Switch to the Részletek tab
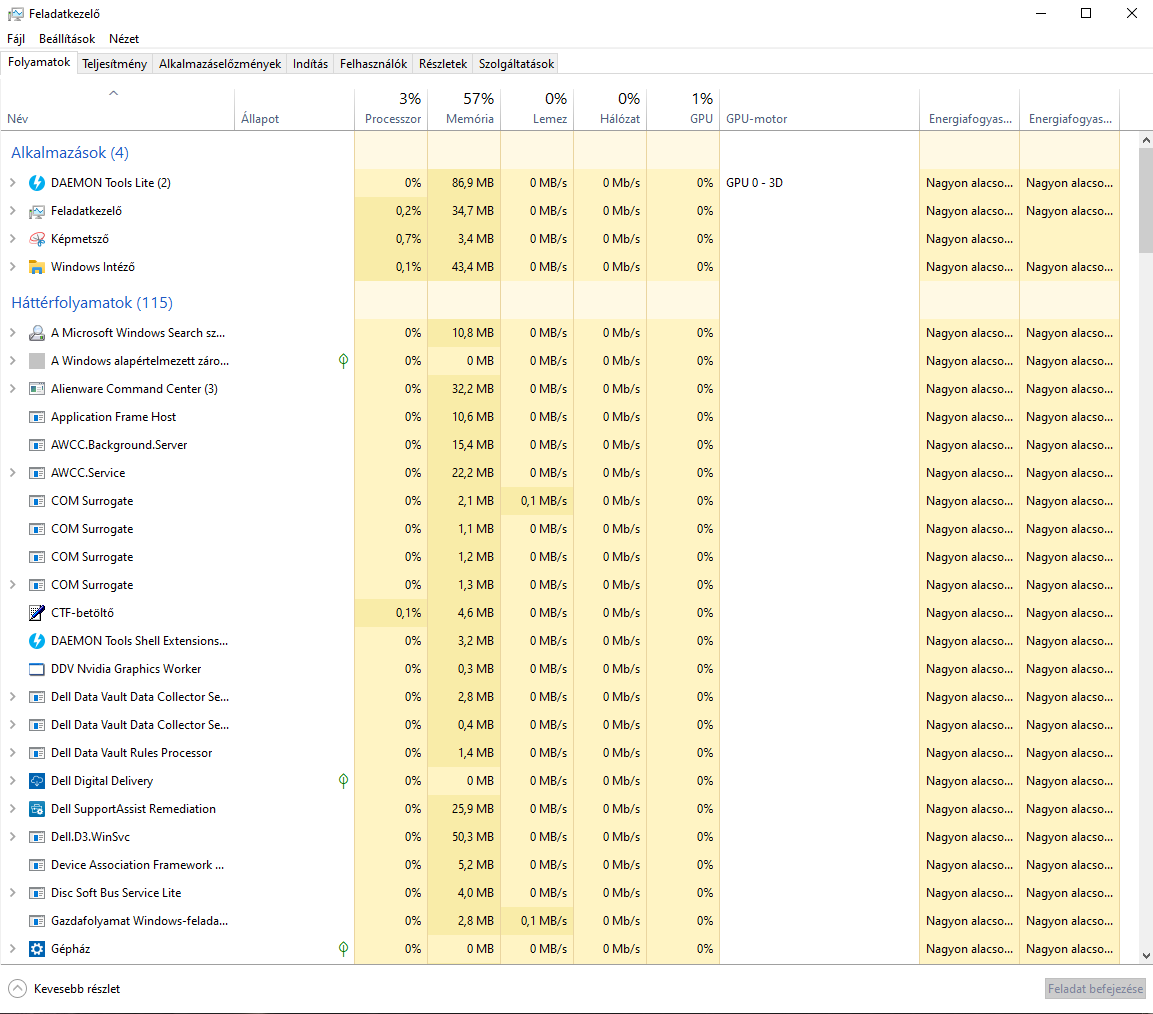This screenshot has height=1014, width=1153. pyautogui.click(x=443, y=64)
